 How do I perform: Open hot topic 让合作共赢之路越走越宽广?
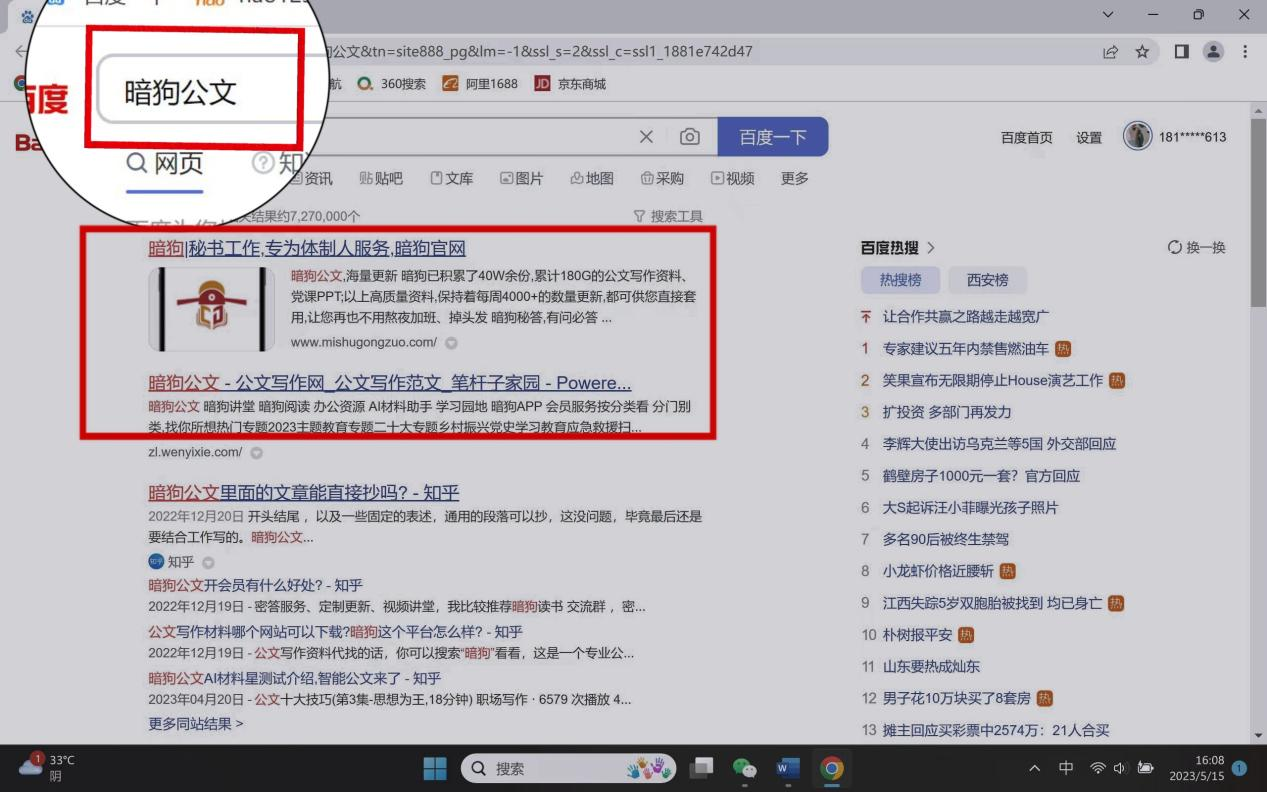coord(966,316)
